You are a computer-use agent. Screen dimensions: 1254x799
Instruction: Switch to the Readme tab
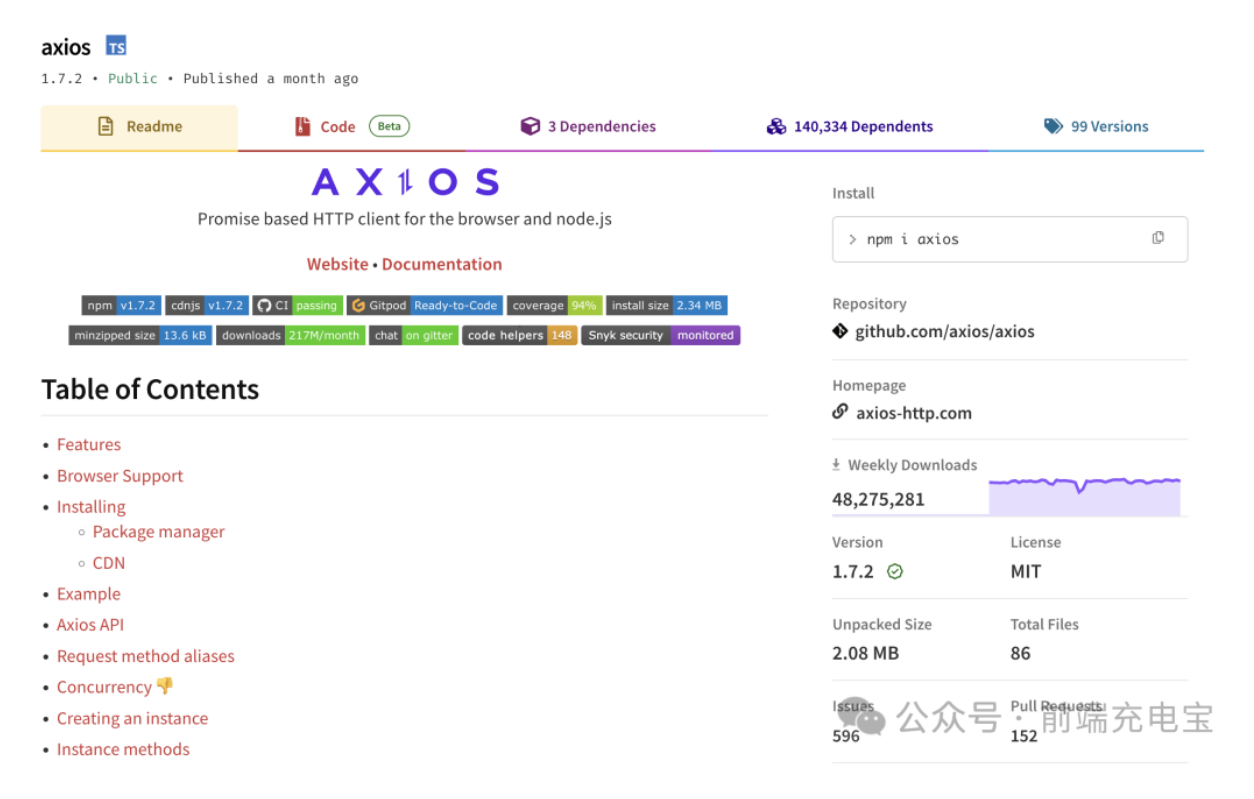(x=139, y=127)
